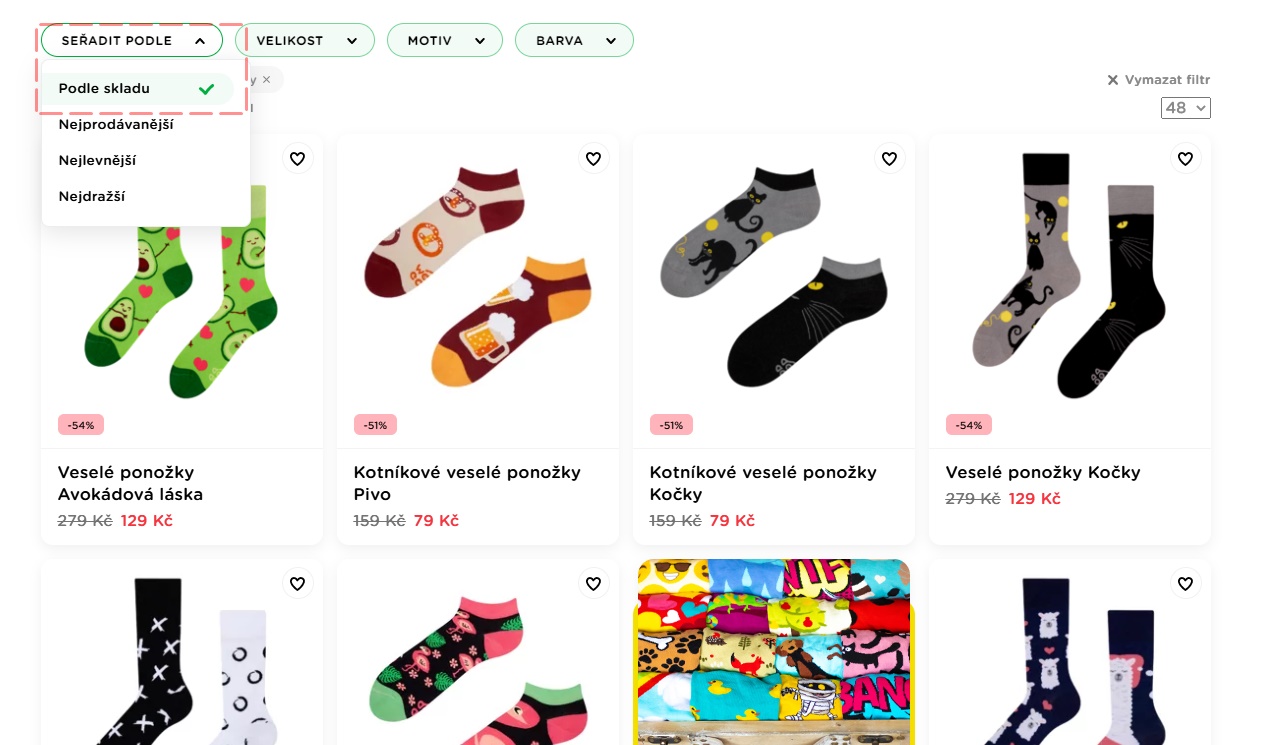Open the Motiv filter dropdown
The image size is (1277, 745).
(x=446, y=41)
